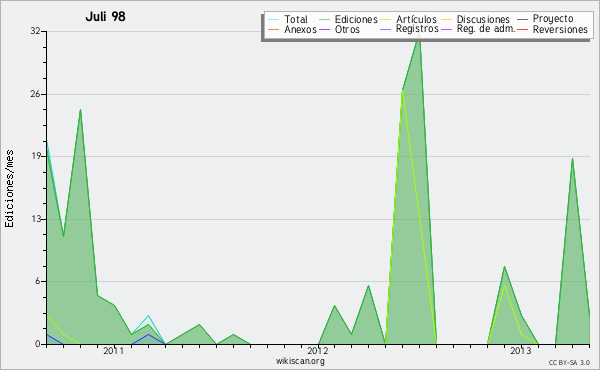Screen dimensions: 600x370
Task: Click the purple Otros line swatch
Action: tap(324, 29)
